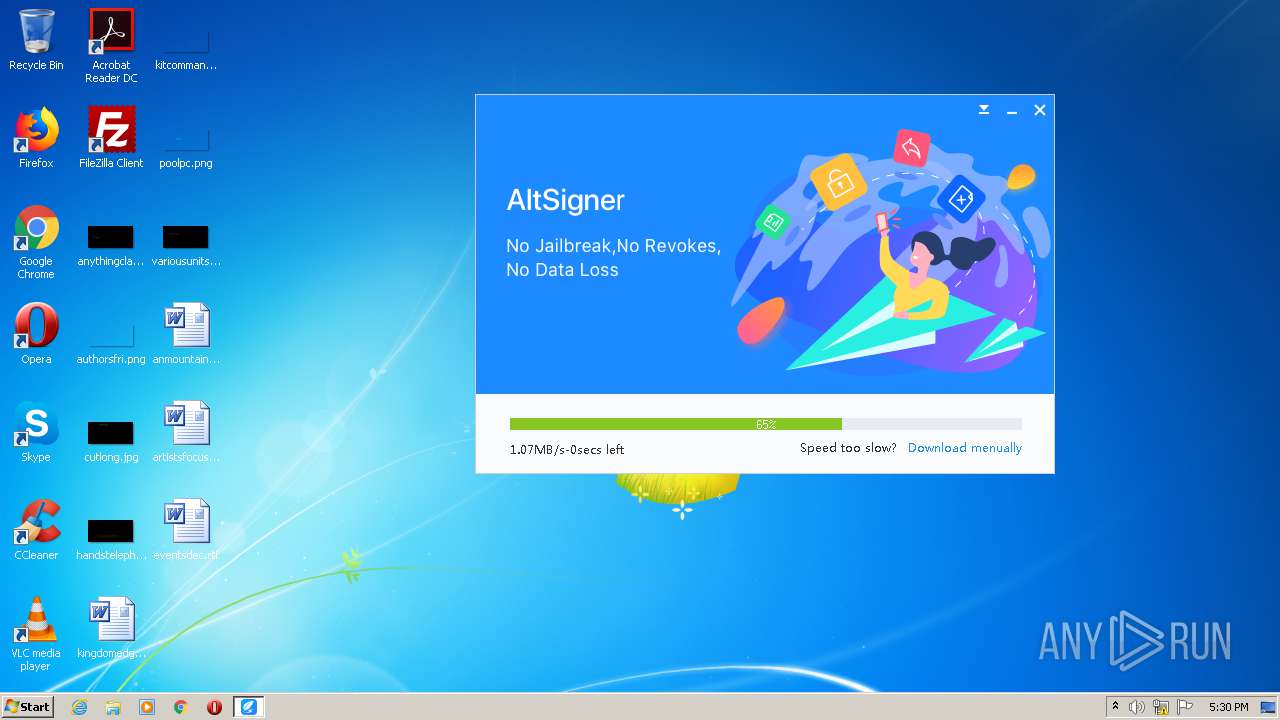Open the Recycle Bin desktop icon

click(36, 40)
